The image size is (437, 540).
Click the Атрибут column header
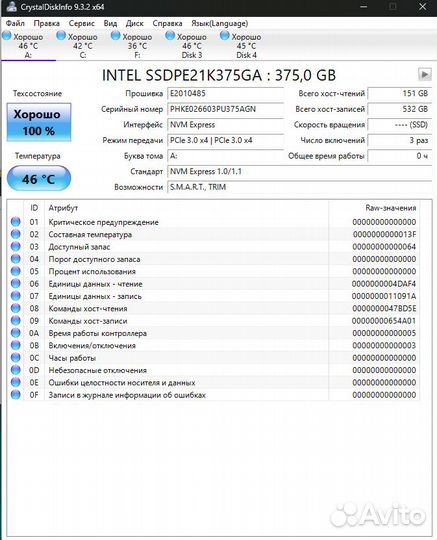186,208
